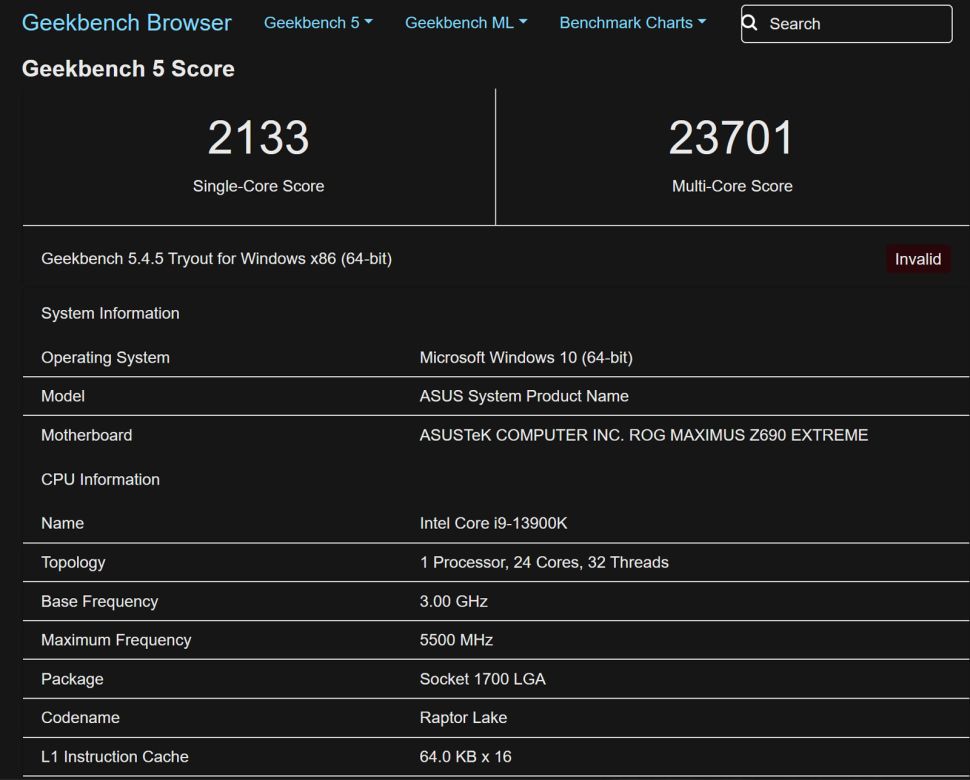Click the red Invalid badge
Image resolution: width=970 pixels, height=780 pixels.
coord(917,259)
